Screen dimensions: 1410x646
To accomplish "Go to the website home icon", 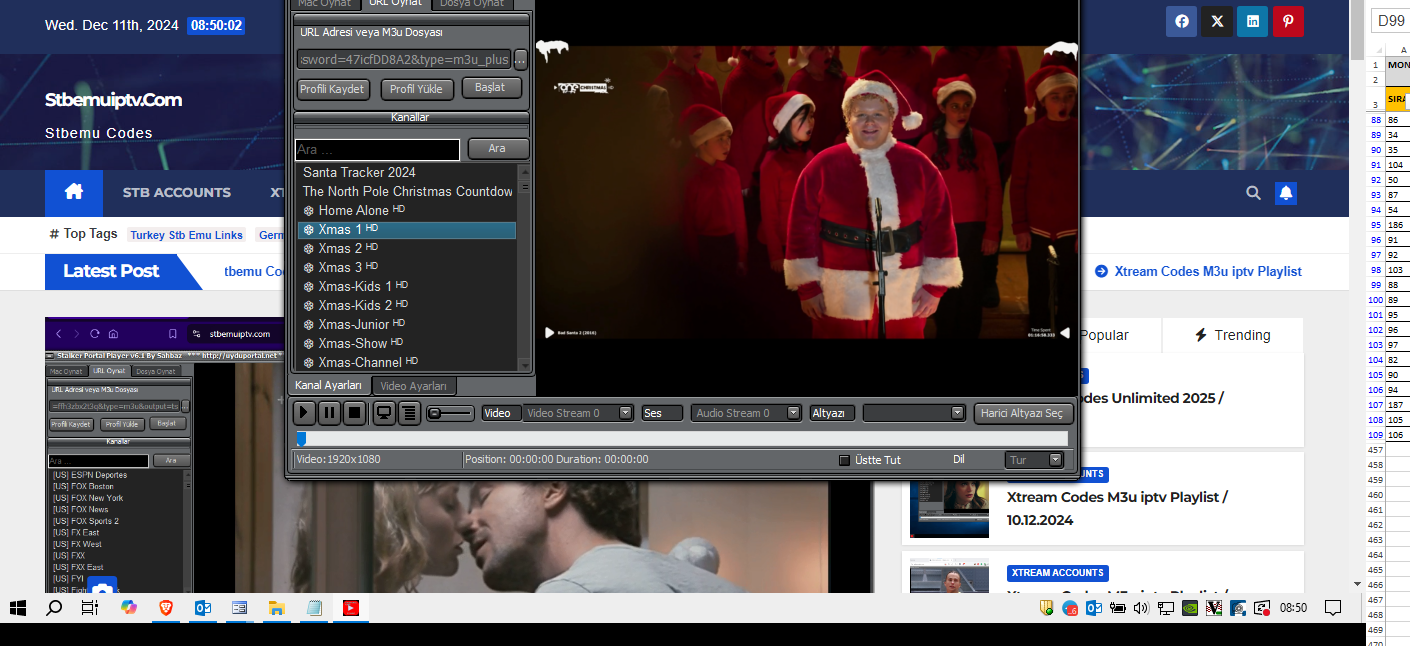I will pyautogui.click(x=74, y=193).
